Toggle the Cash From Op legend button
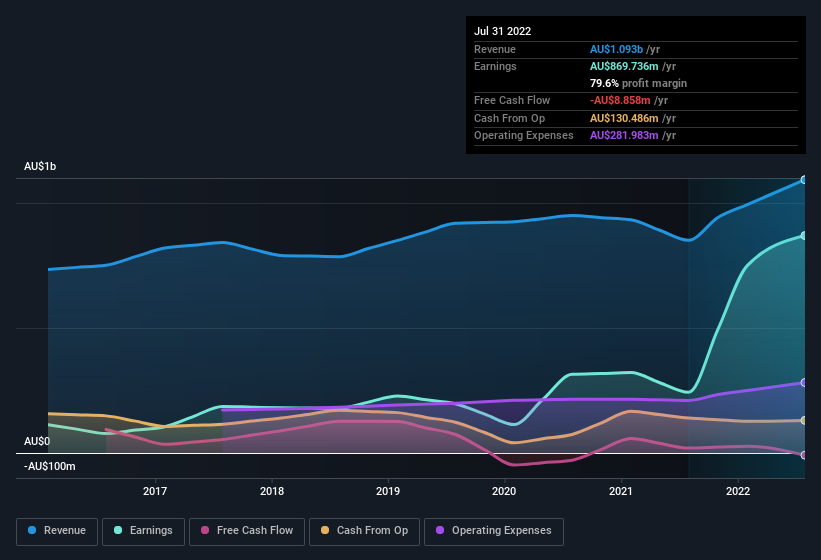The height and width of the screenshot is (560, 821). pyautogui.click(x=364, y=531)
